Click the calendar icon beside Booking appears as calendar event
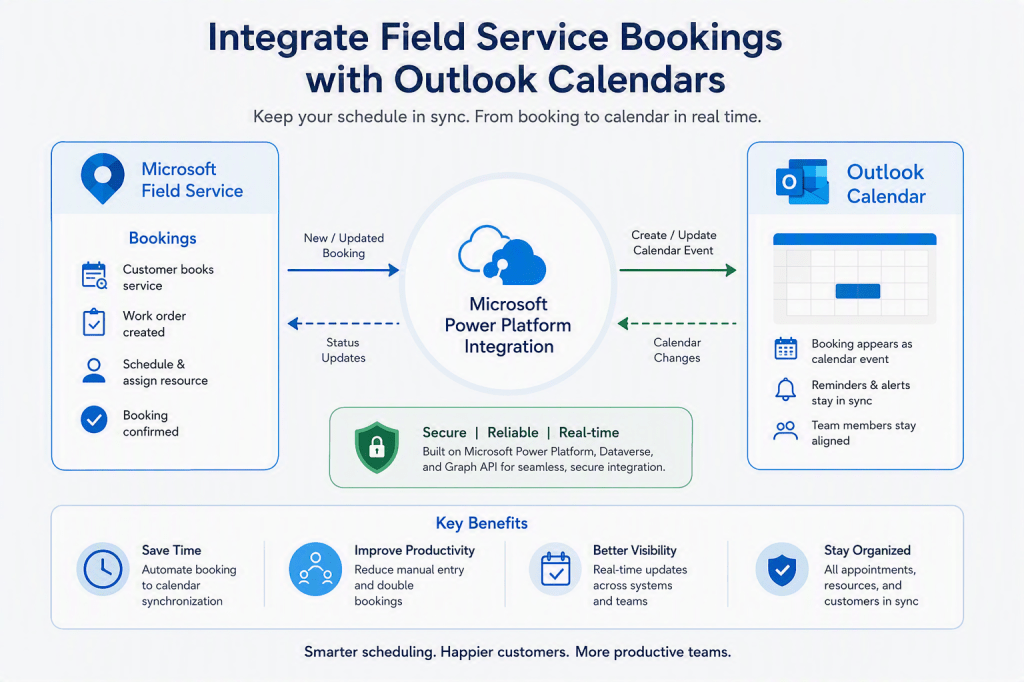The image size is (1024, 682). click(786, 349)
